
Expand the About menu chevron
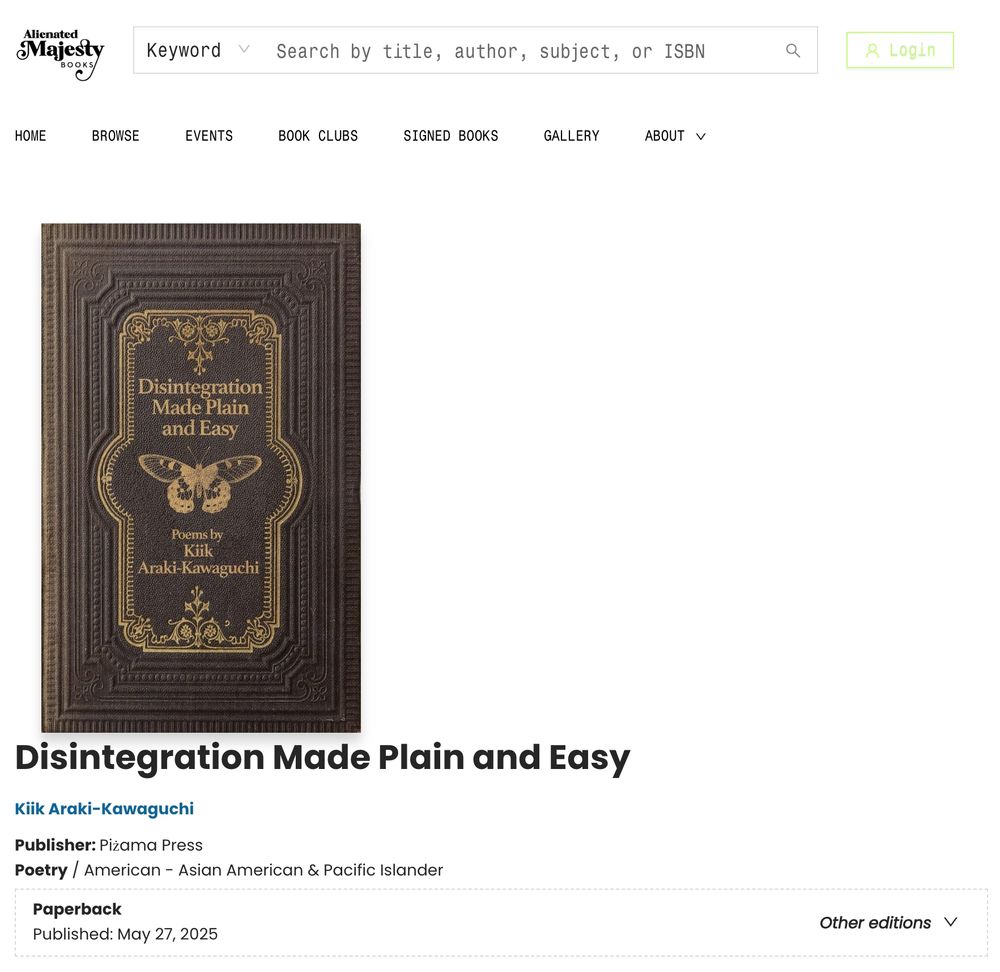[700, 136]
